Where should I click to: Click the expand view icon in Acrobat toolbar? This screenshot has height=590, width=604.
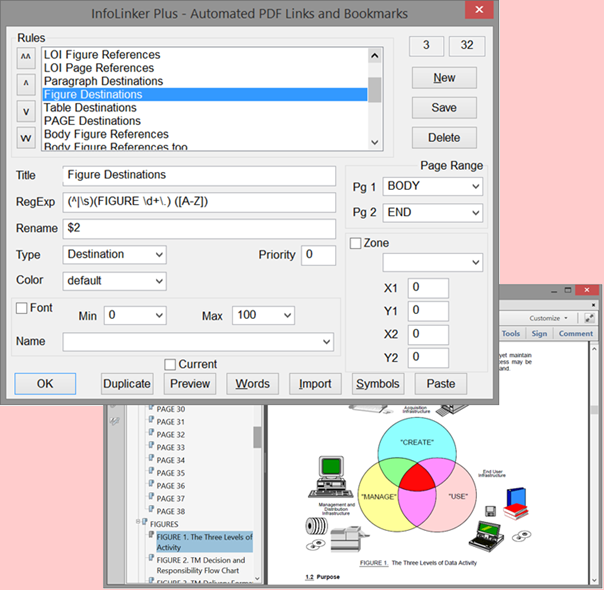(x=589, y=318)
